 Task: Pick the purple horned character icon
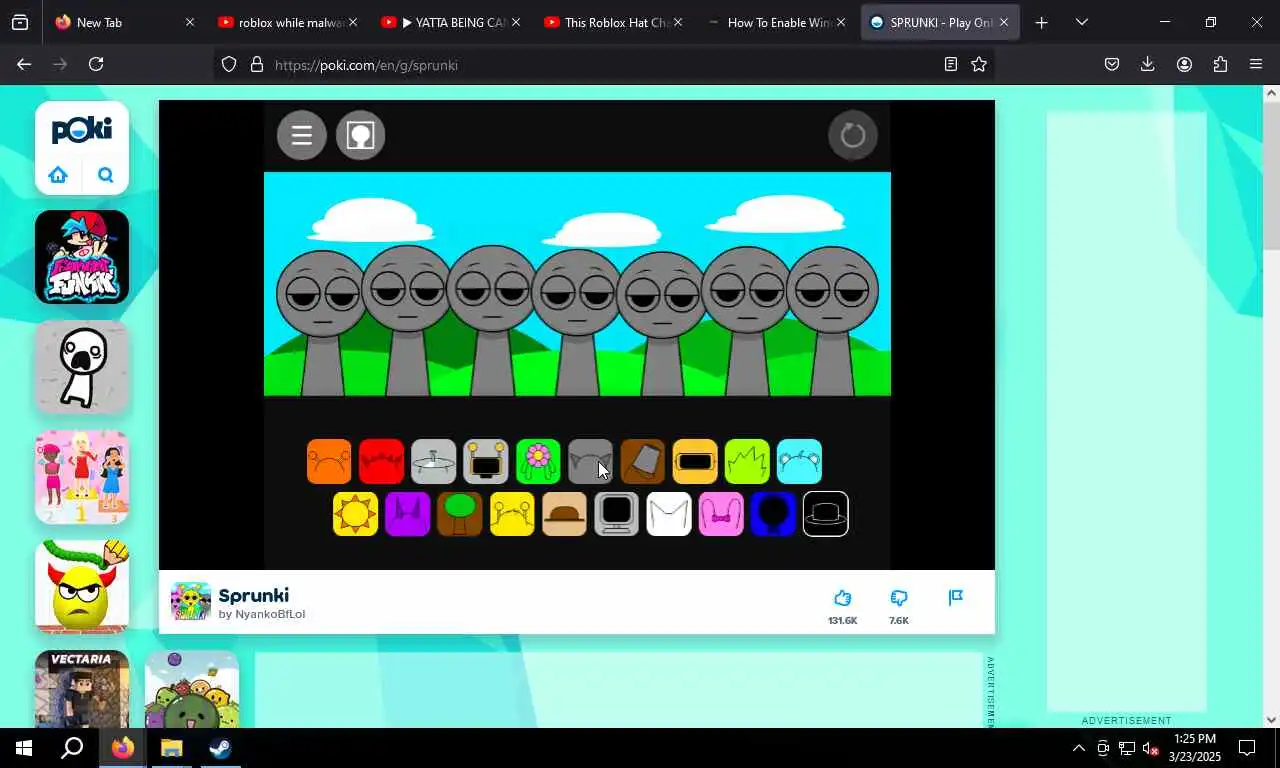click(x=407, y=514)
